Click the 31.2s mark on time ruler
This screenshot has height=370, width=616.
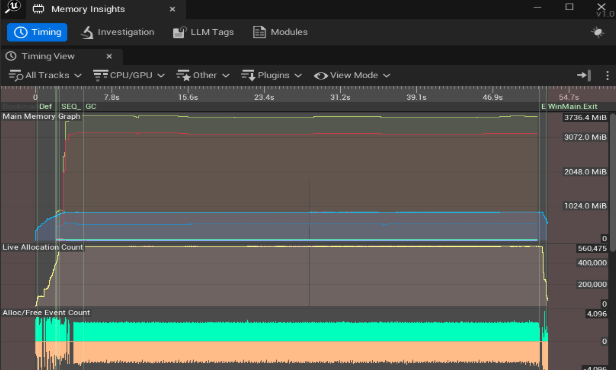[x=340, y=97]
